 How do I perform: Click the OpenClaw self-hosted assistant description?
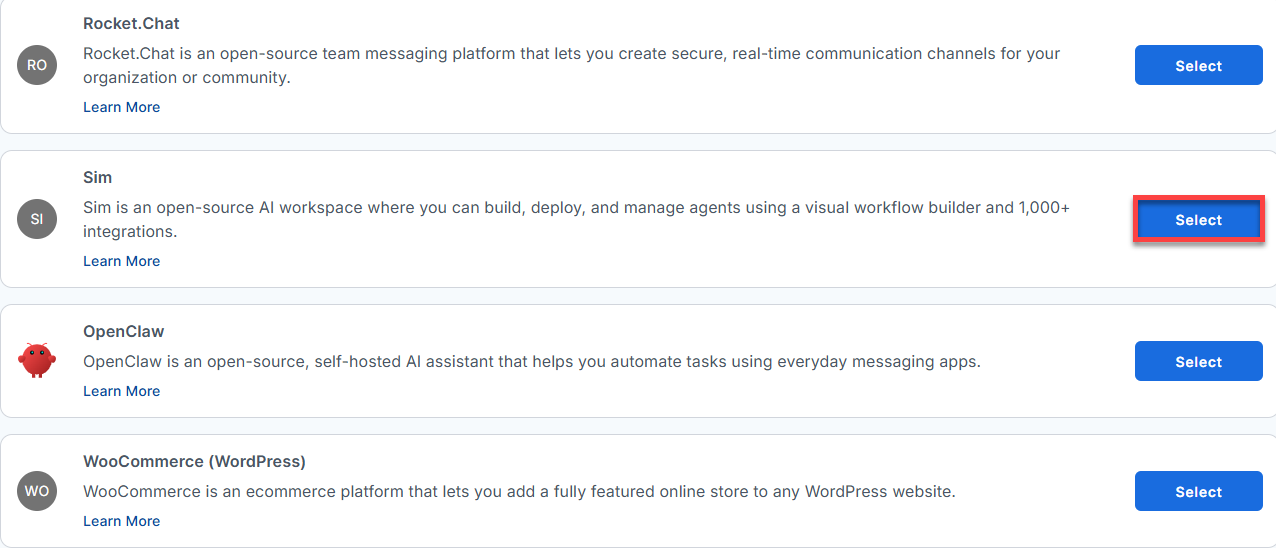coord(531,361)
